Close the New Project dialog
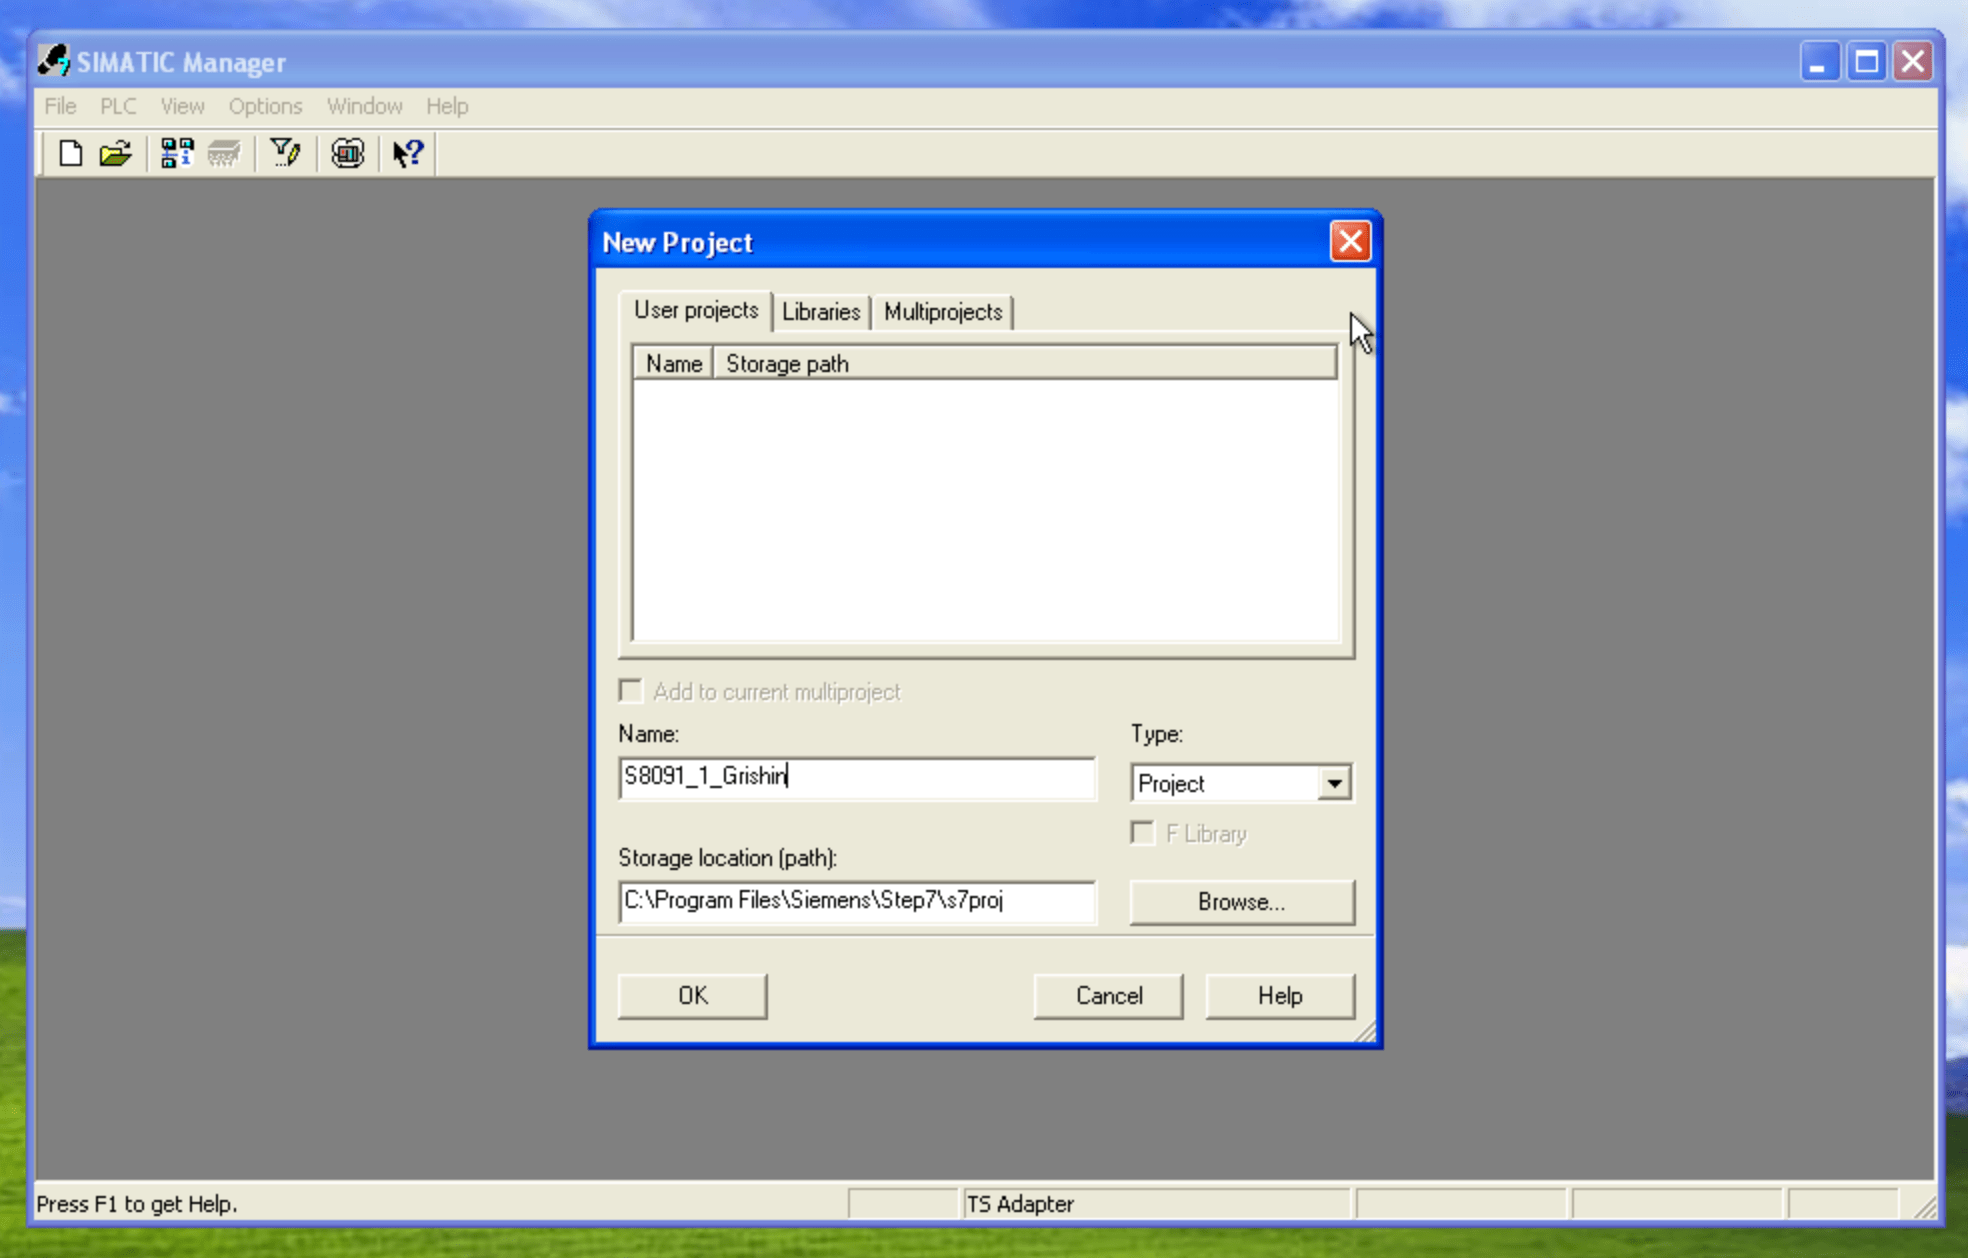This screenshot has width=1968, height=1258. [x=1350, y=241]
